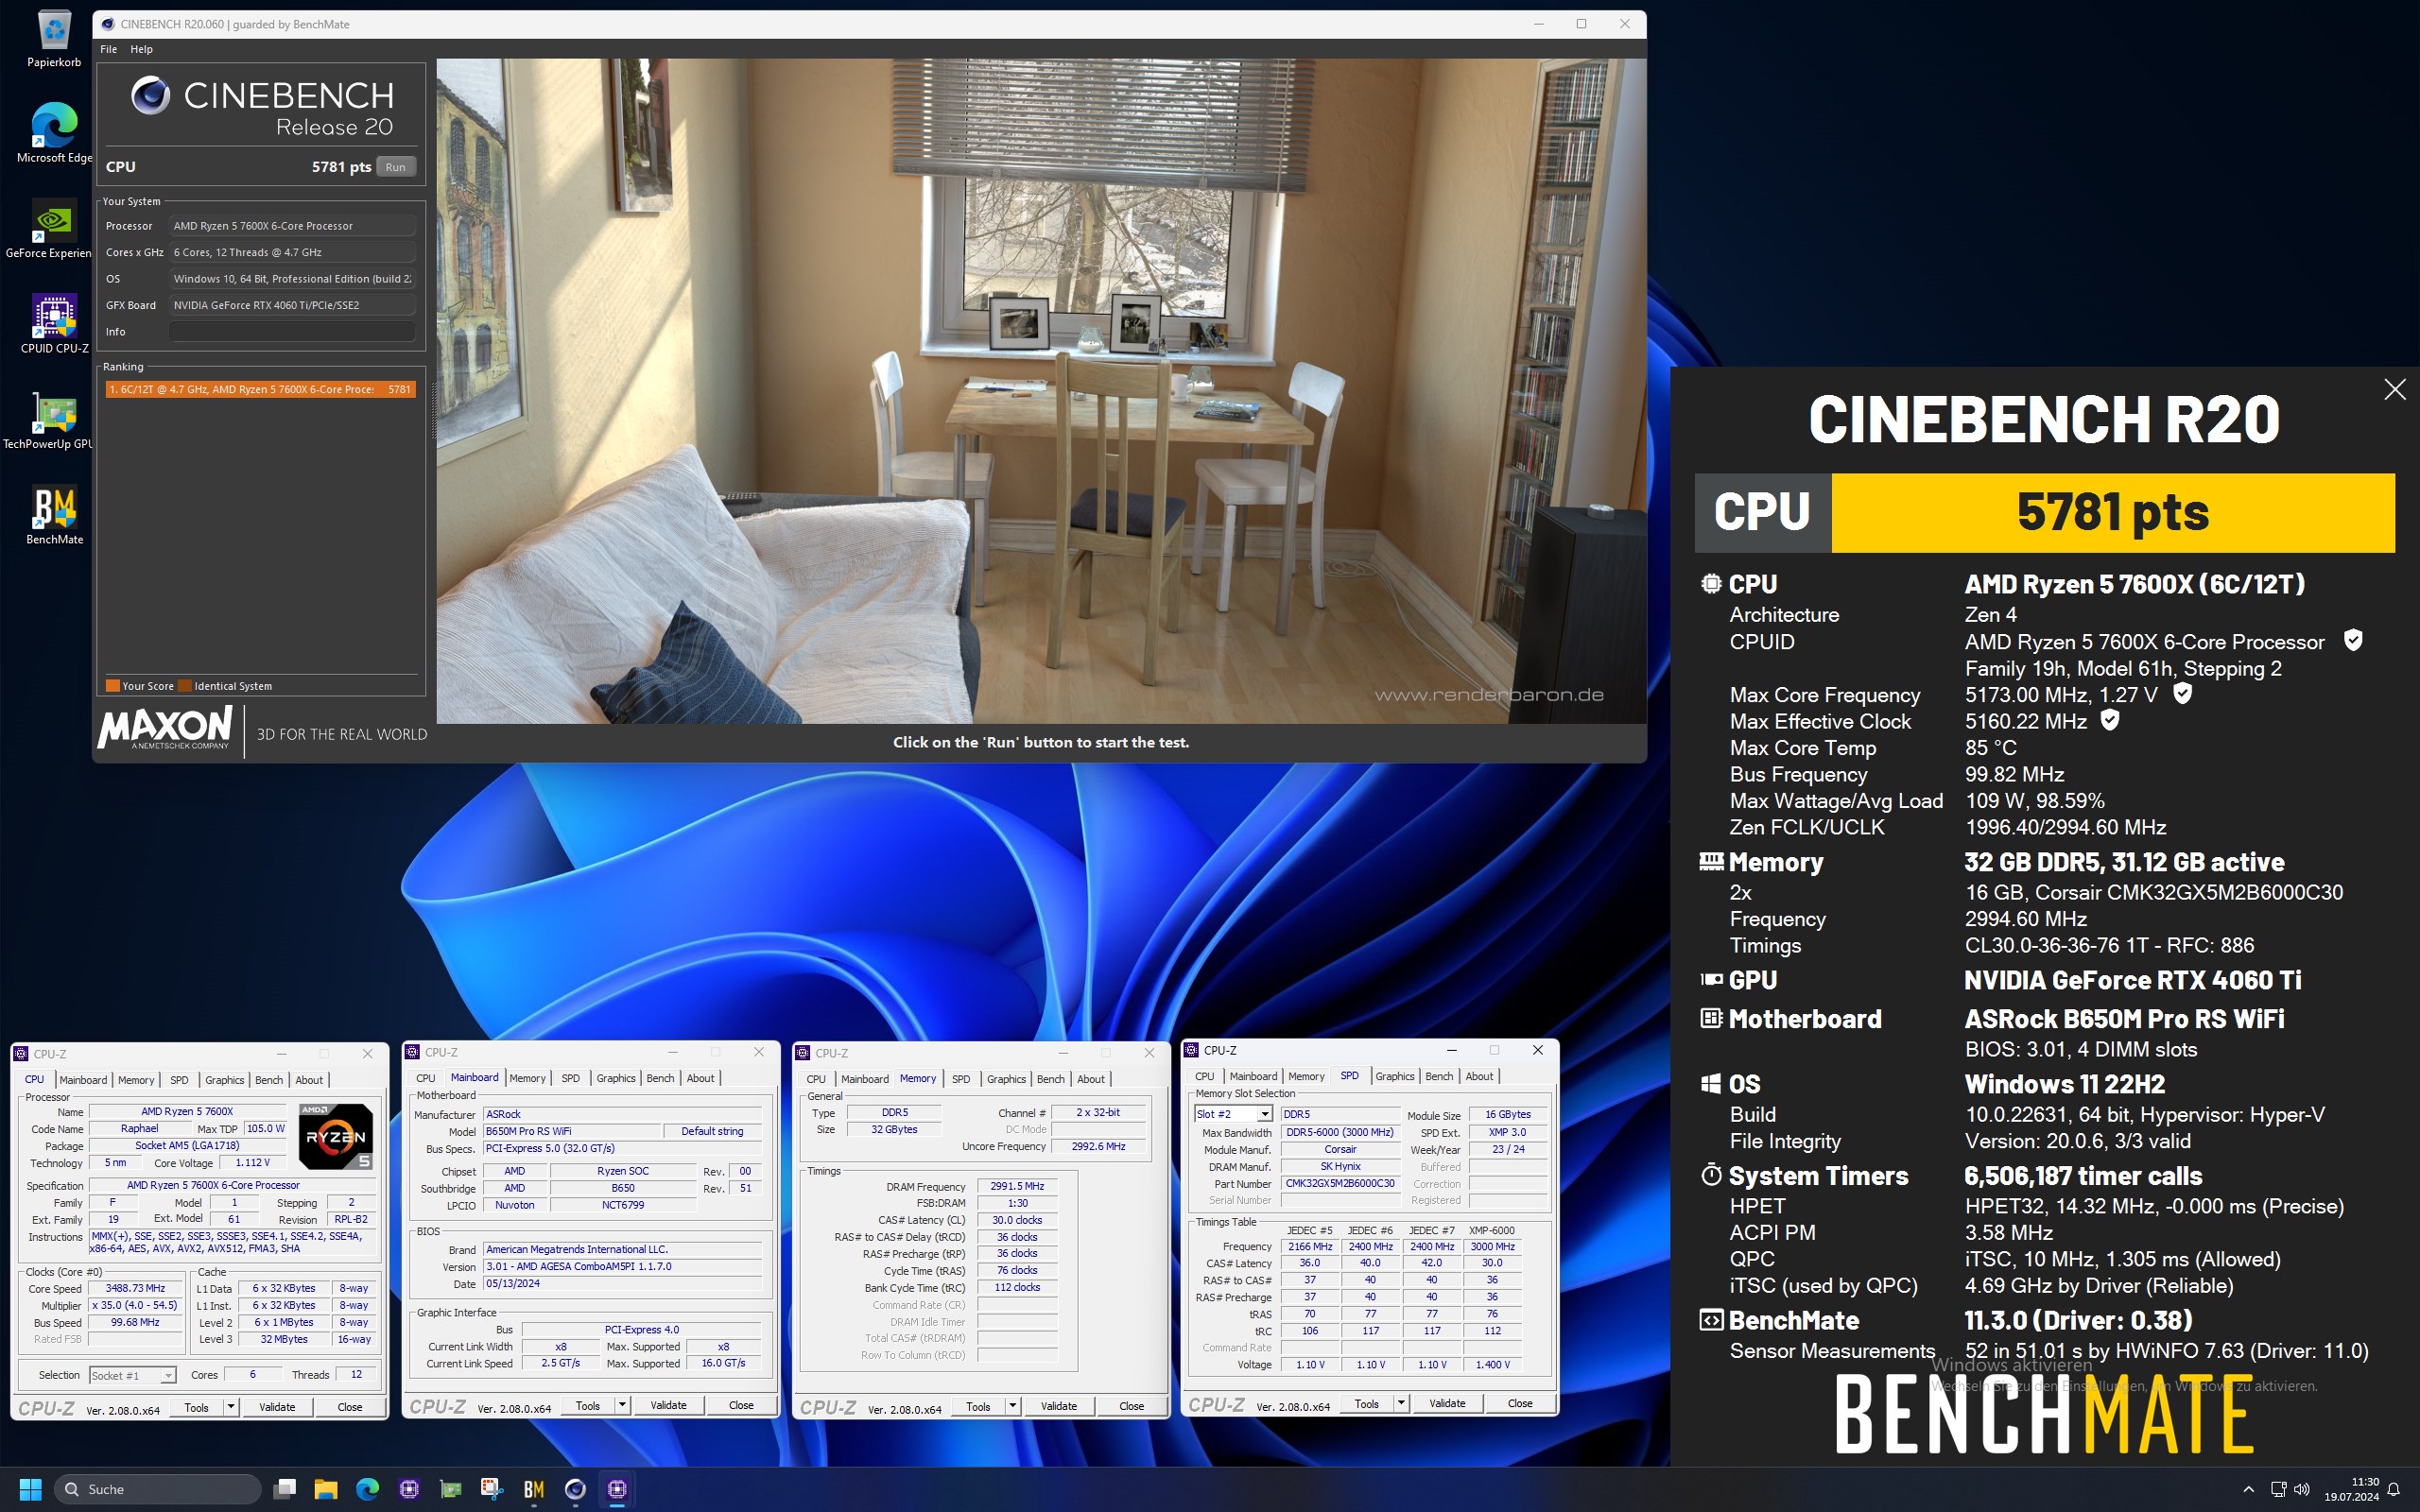This screenshot has width=2420, height=1512.
Task: Open the volume tray icon
Action: (x=2301, y=1489)
